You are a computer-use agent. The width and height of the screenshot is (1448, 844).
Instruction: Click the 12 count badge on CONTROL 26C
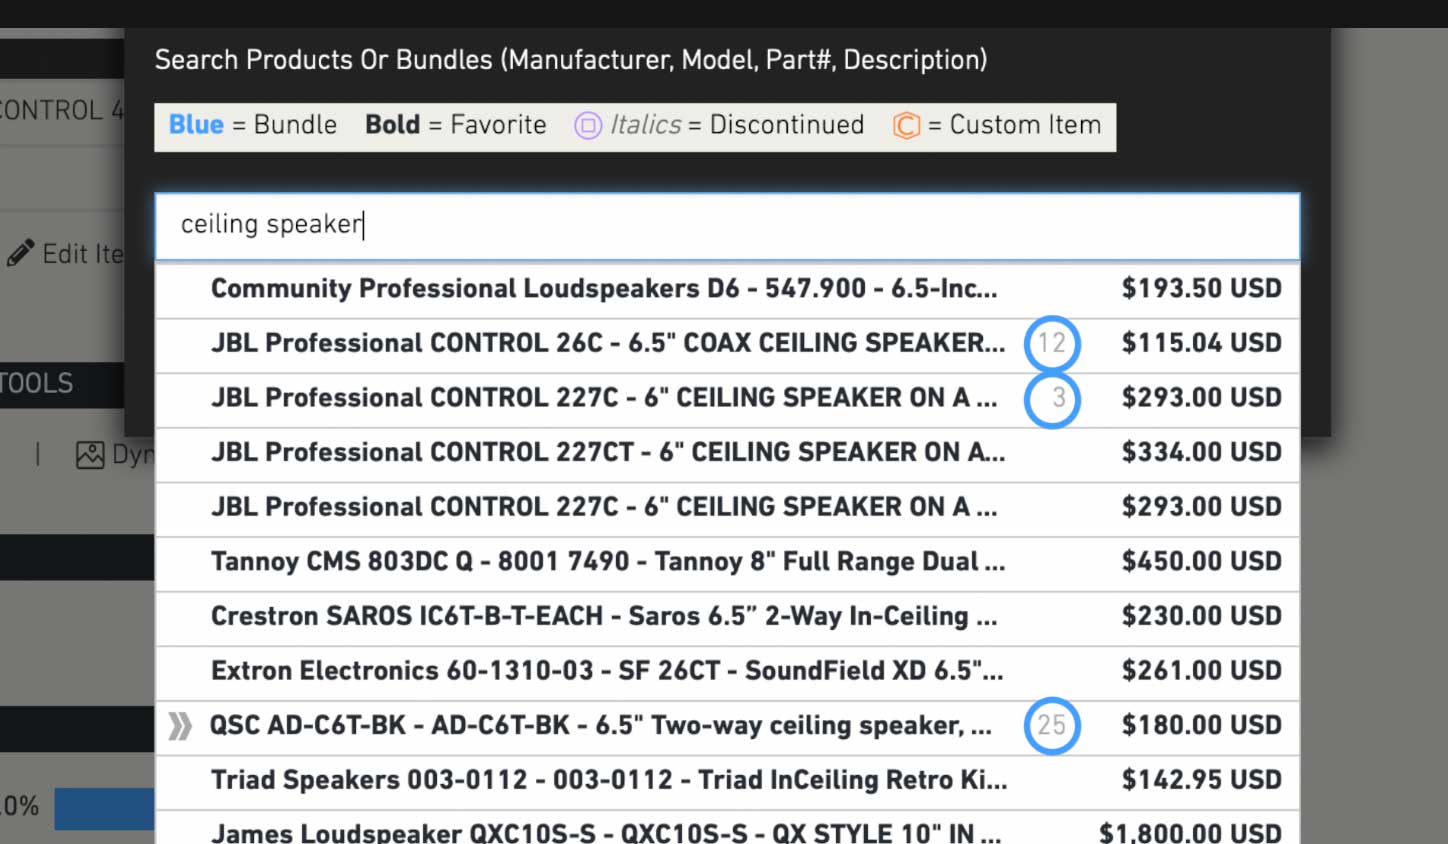(x=1052, y=344)
